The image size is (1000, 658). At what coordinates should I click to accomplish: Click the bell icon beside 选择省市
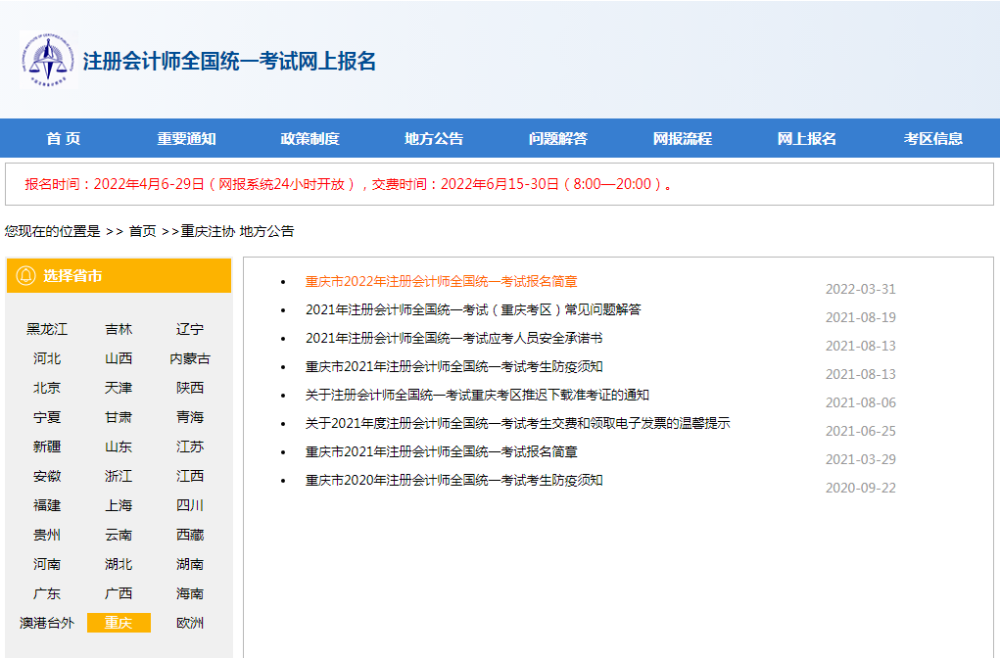point(26,276)
